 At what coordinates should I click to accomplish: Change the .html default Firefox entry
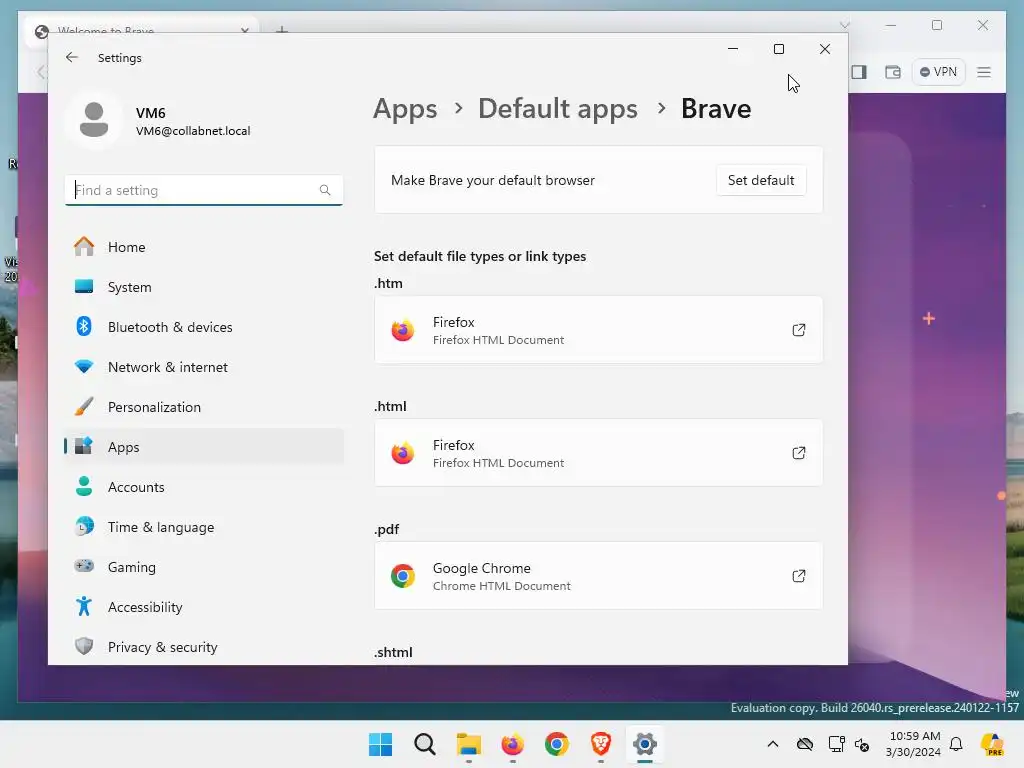pyautogui.click(x=598, y=453)
